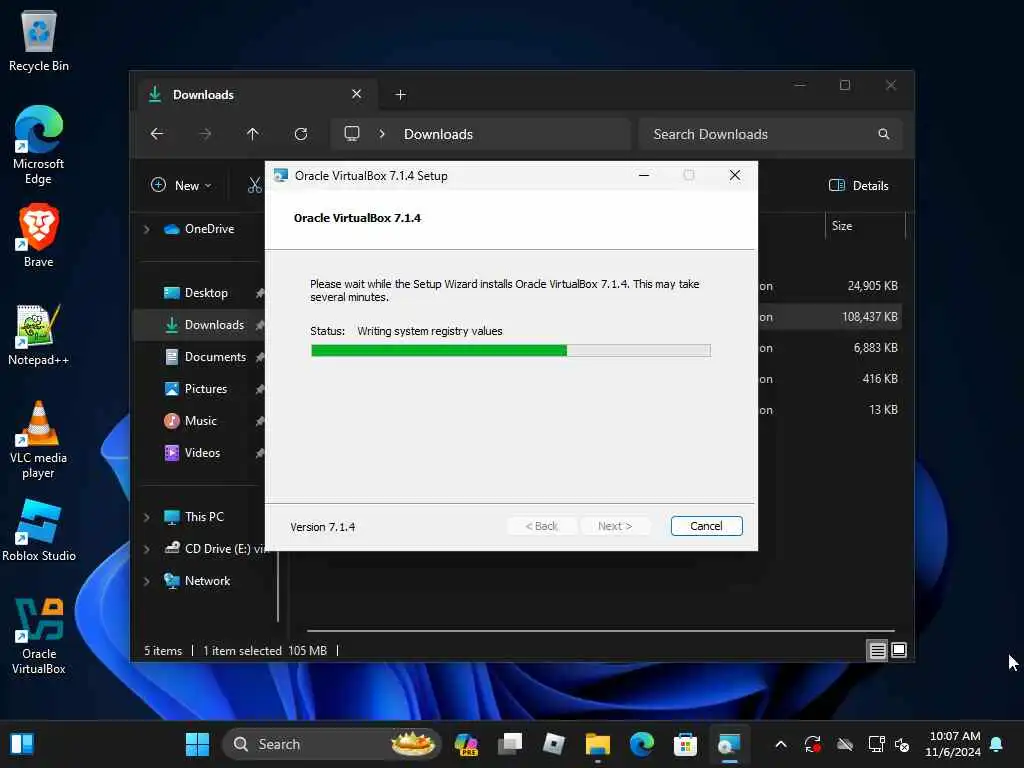Click the forward arrow in File Explorer
Screen dimensions: 1024x768
coord(205,134)
